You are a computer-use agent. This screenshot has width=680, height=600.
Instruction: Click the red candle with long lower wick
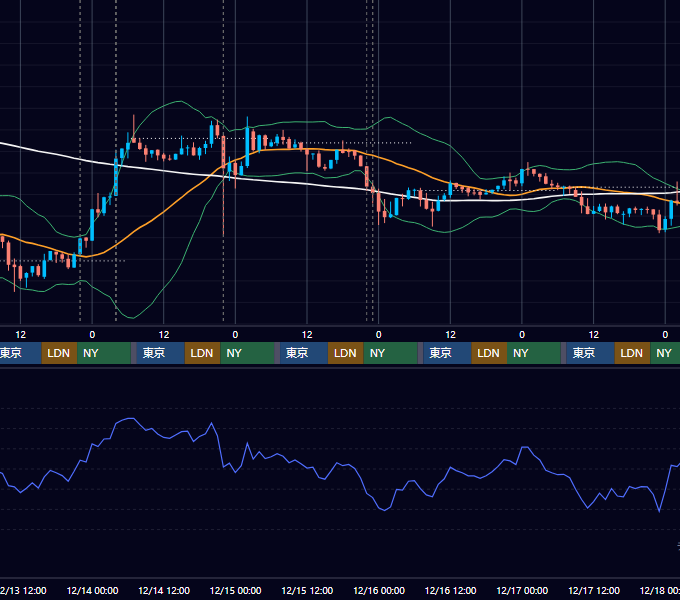click(x=223, y=186)
